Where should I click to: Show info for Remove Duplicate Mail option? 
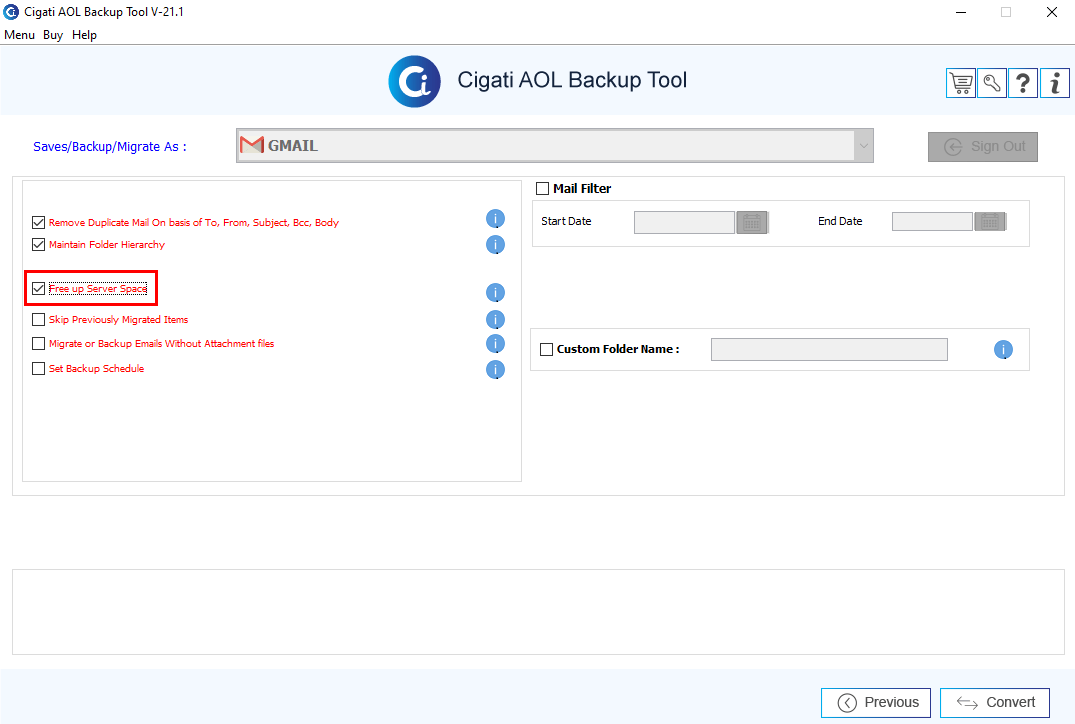click(x=495, y=219)
